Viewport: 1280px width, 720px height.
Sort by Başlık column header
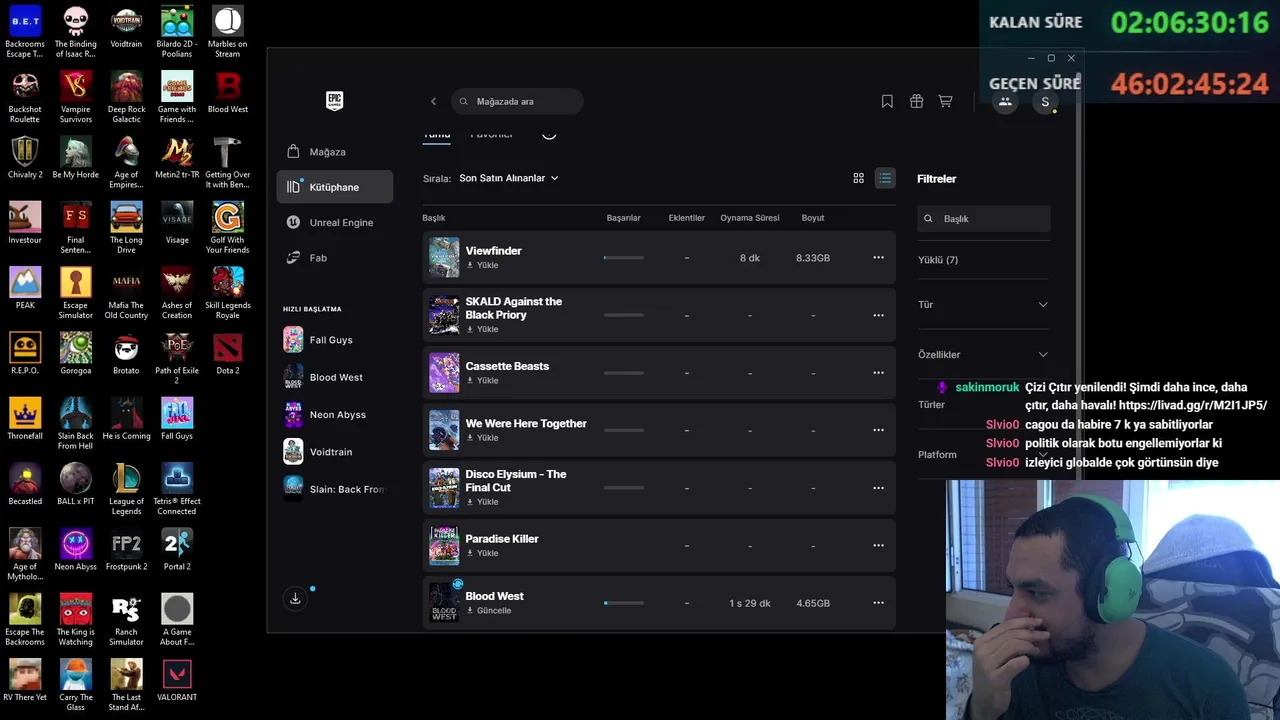point(433,218)
